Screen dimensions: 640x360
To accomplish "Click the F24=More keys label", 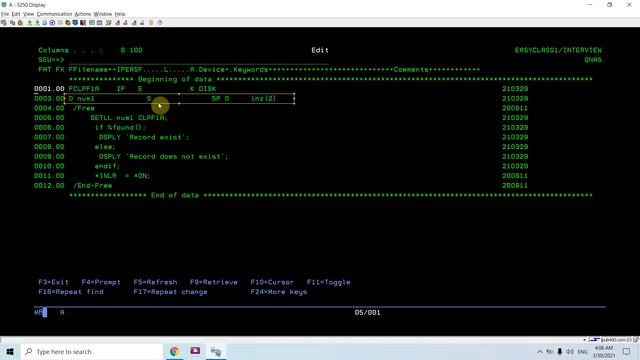I will (279, 292).
